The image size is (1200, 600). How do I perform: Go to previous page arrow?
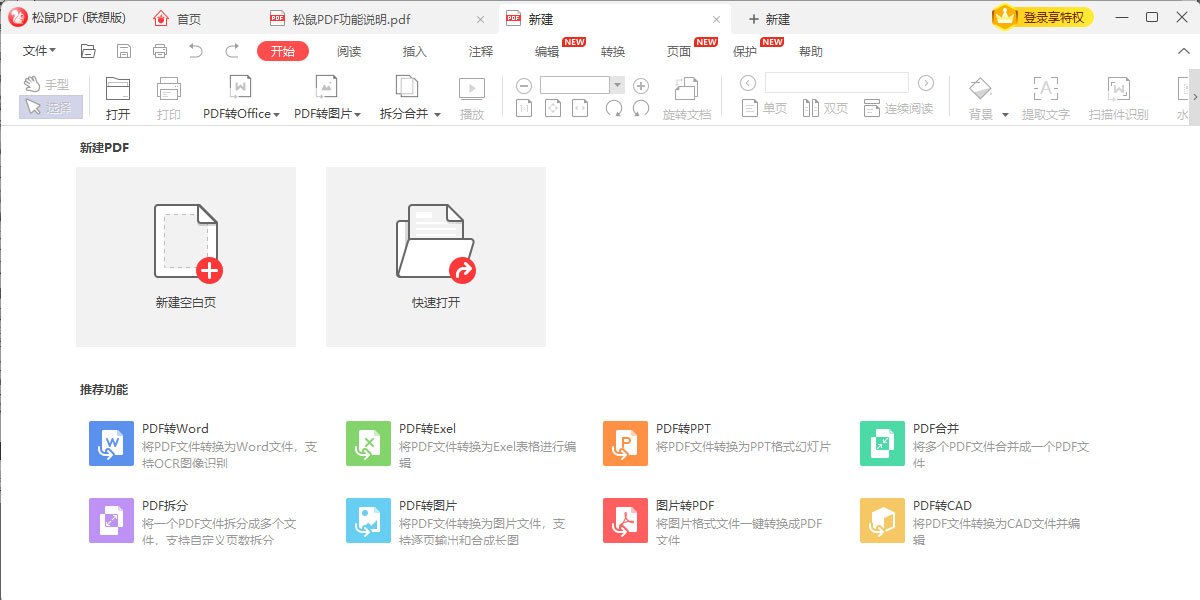point(748,83)
